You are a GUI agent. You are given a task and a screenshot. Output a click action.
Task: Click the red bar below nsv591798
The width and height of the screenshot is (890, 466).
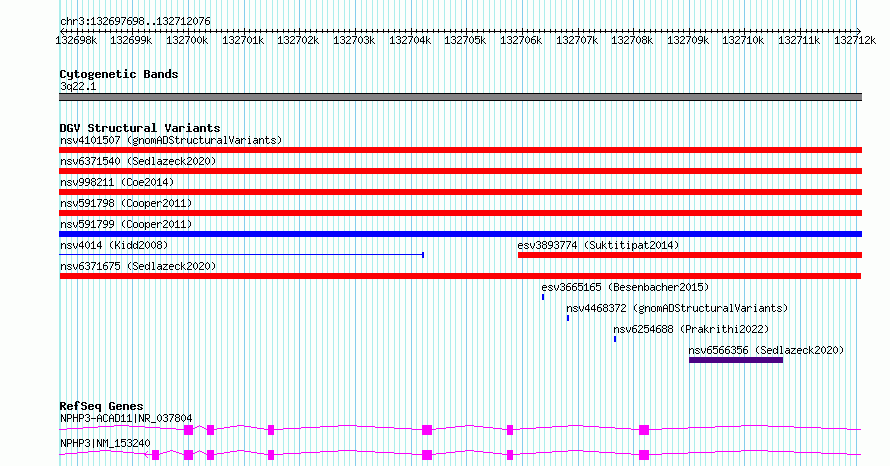[460, 213]
